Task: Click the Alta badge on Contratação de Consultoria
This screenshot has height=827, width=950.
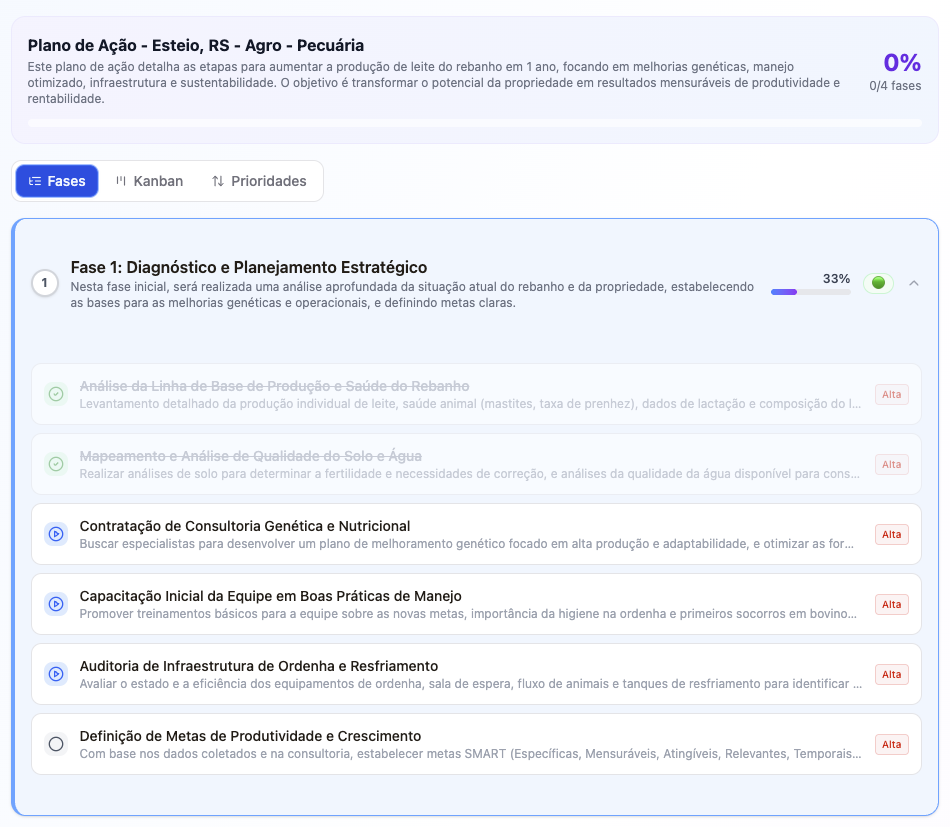Action: [x=891, y=534]
